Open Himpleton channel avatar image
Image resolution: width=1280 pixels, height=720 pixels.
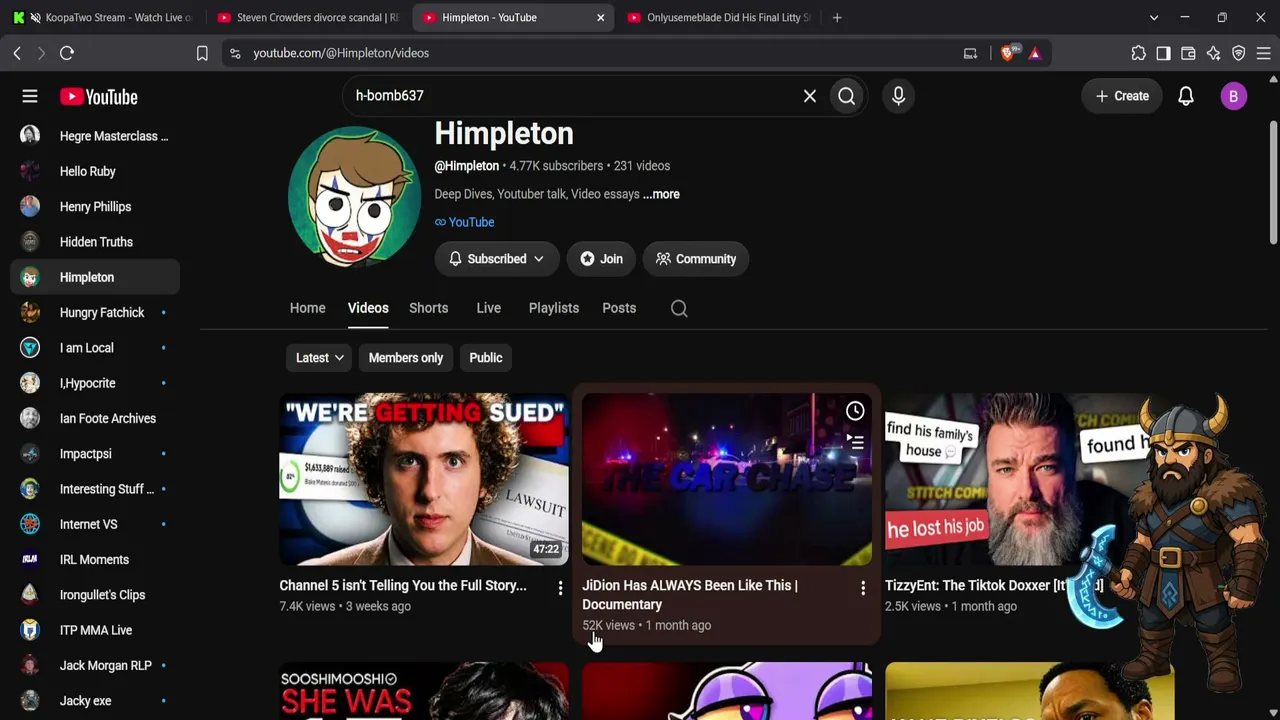point(354,197)
